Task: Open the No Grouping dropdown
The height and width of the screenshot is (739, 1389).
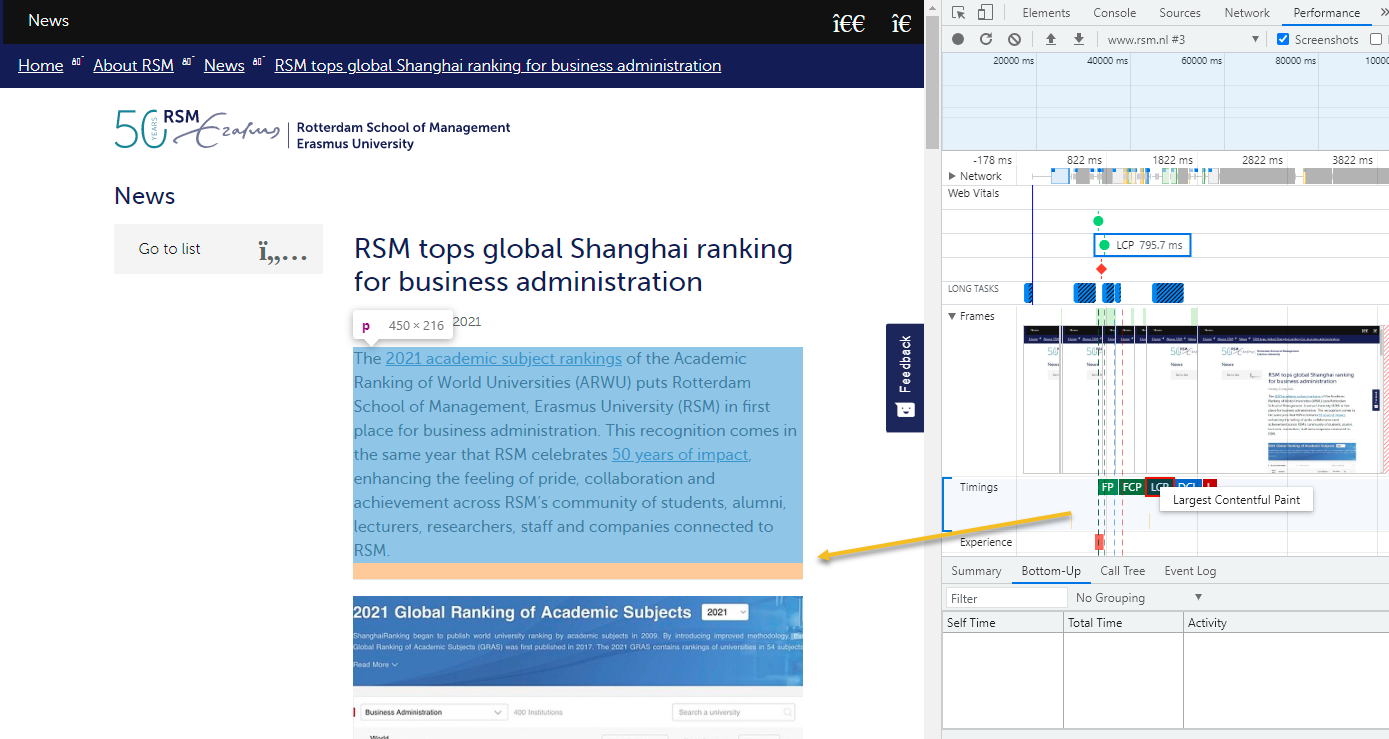Action: click(x=1139, y=598)
